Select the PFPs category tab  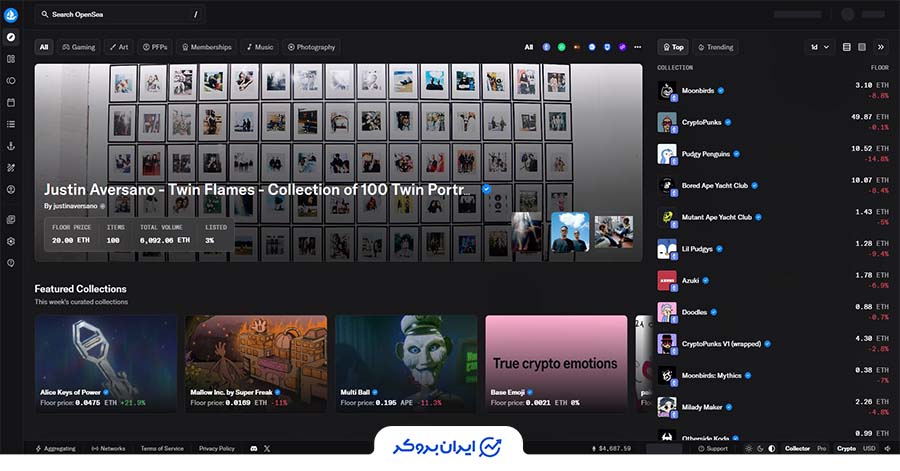(x=155, y=47)
